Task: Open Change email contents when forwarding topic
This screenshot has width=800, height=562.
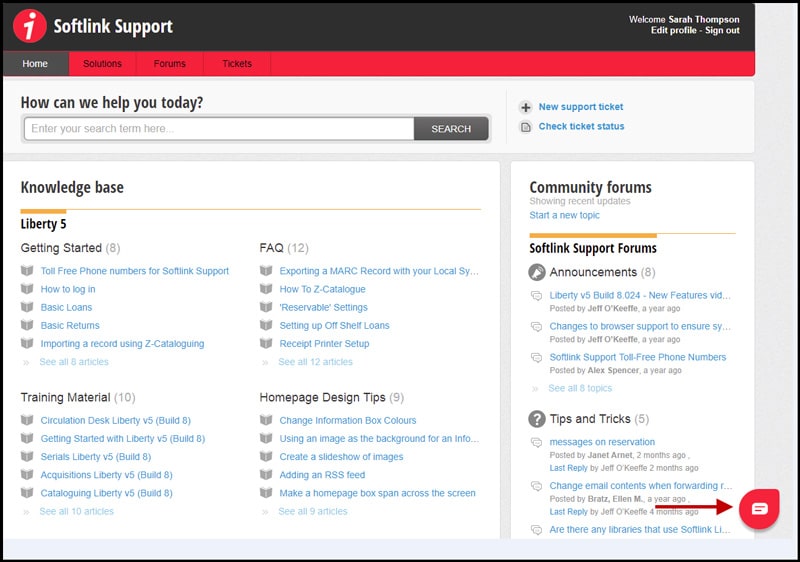Action: 641,486
